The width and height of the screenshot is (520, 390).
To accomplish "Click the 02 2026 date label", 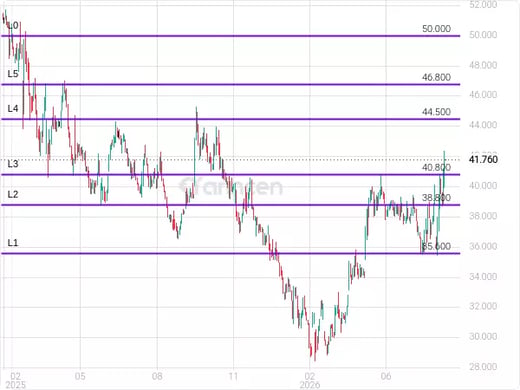I will click(310, 381).
